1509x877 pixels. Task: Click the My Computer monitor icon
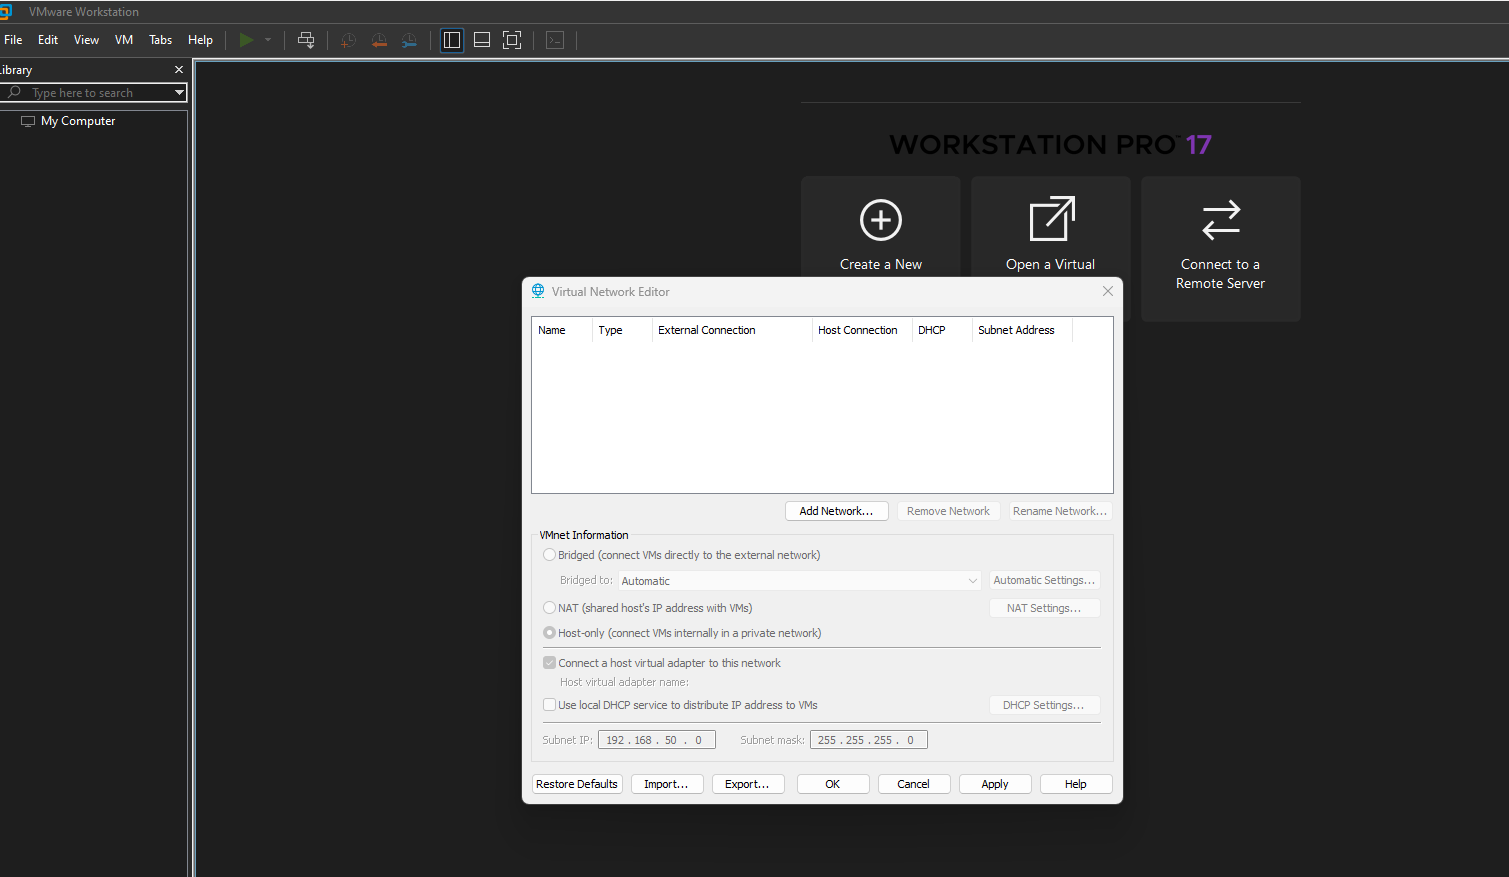pyautogui.click(x=28, y=121)
